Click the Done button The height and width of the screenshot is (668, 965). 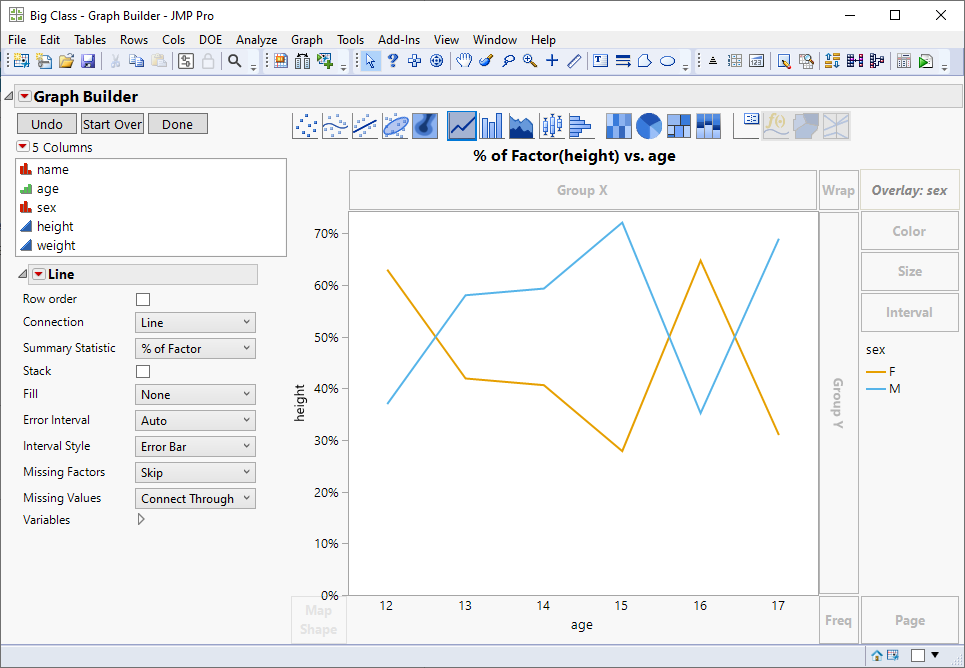(x=178, y=124)
